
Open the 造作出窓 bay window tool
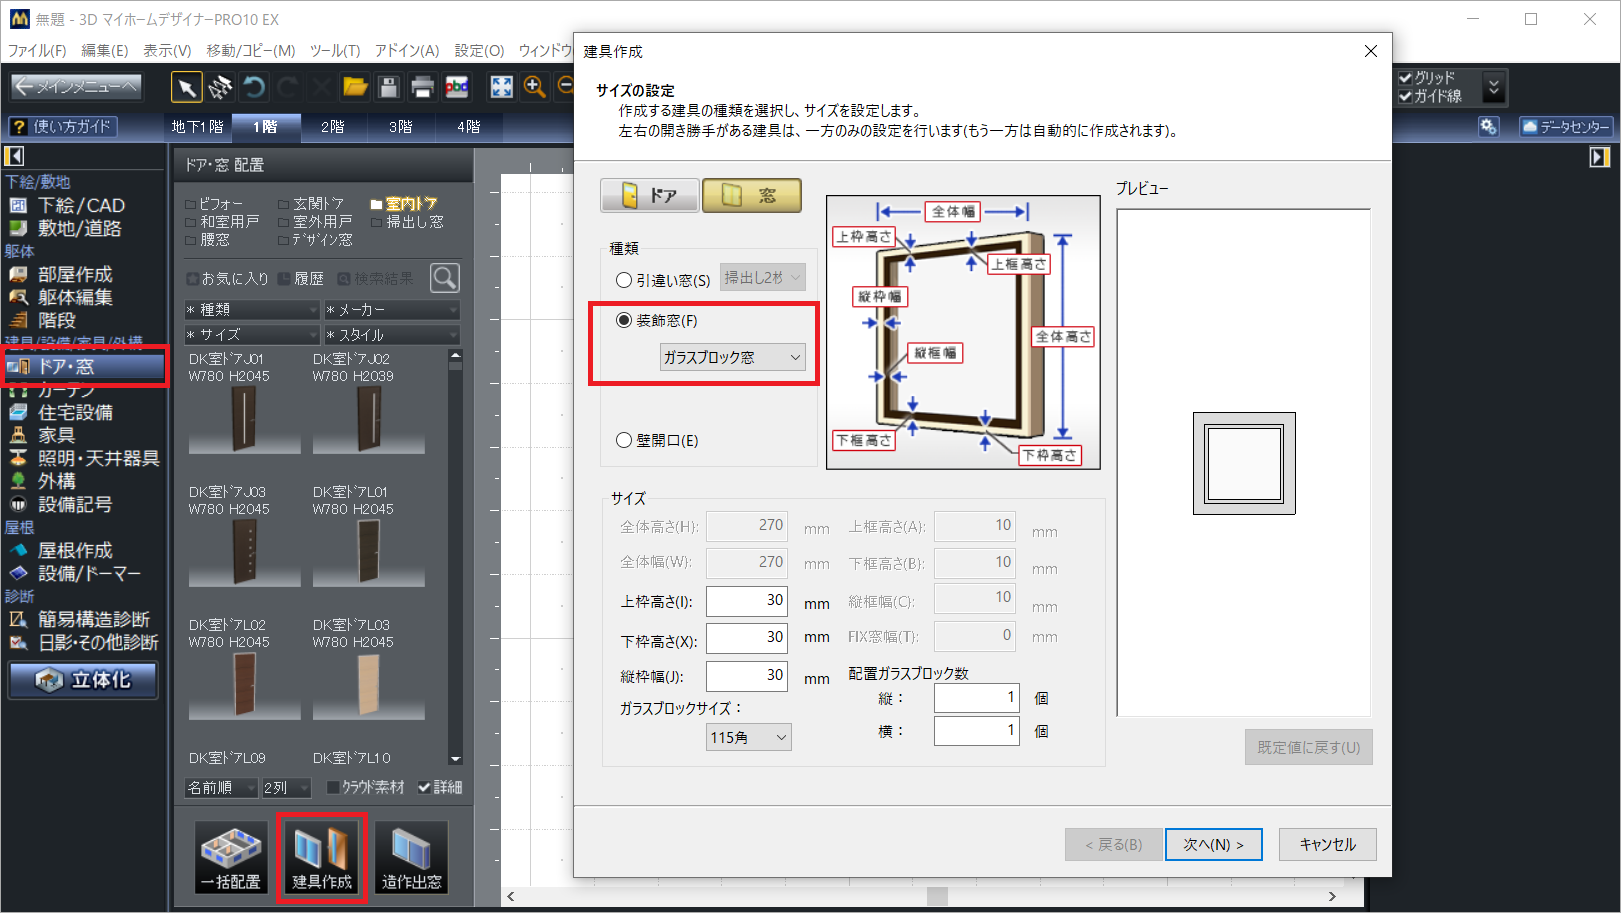[x=411, y=857]
